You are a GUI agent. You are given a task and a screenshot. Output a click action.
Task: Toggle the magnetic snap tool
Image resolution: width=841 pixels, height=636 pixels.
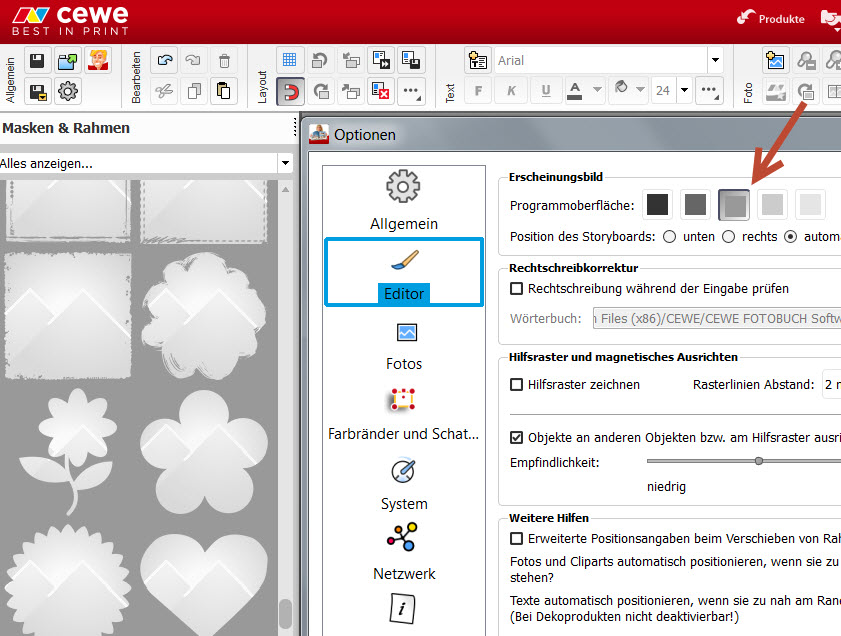tap(290, 92)
